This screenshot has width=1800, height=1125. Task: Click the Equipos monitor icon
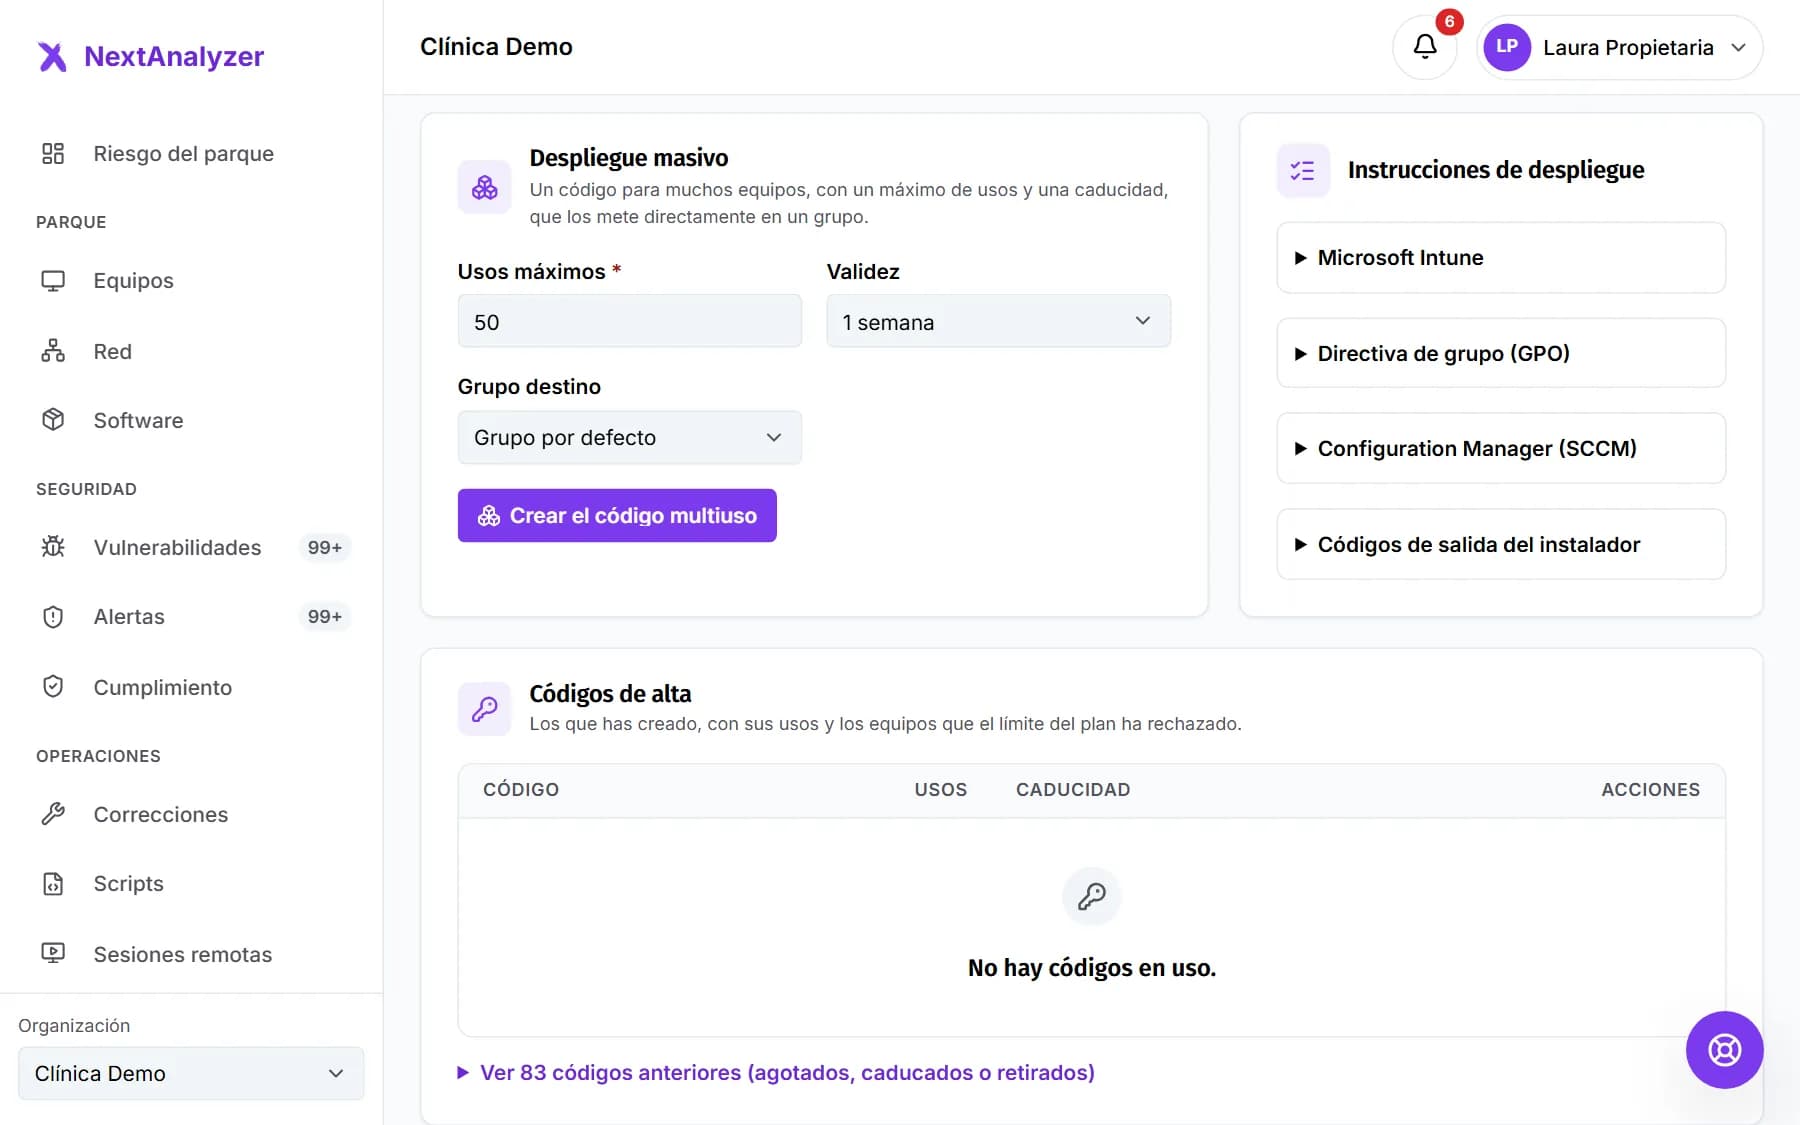[x=53, y=281]
